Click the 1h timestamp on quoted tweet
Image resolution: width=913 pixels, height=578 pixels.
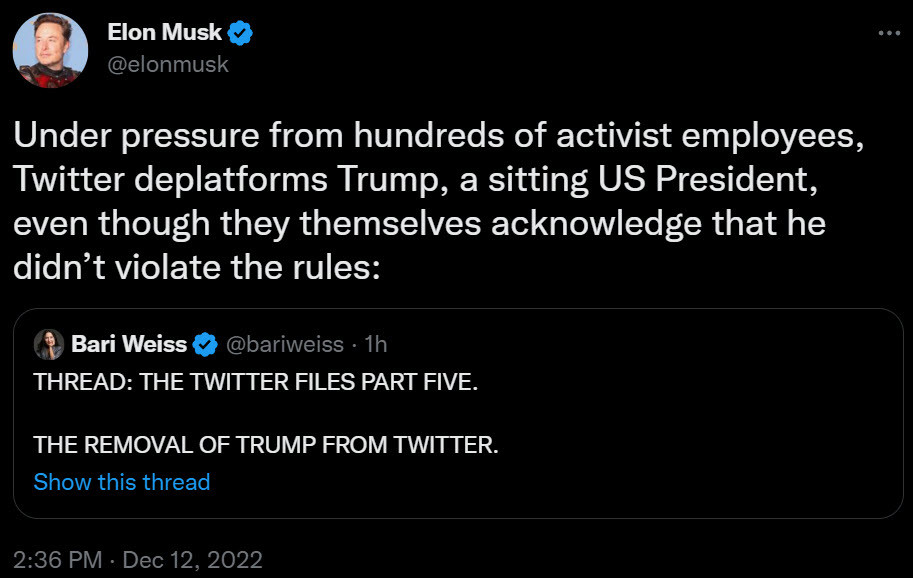coord(375,345)
